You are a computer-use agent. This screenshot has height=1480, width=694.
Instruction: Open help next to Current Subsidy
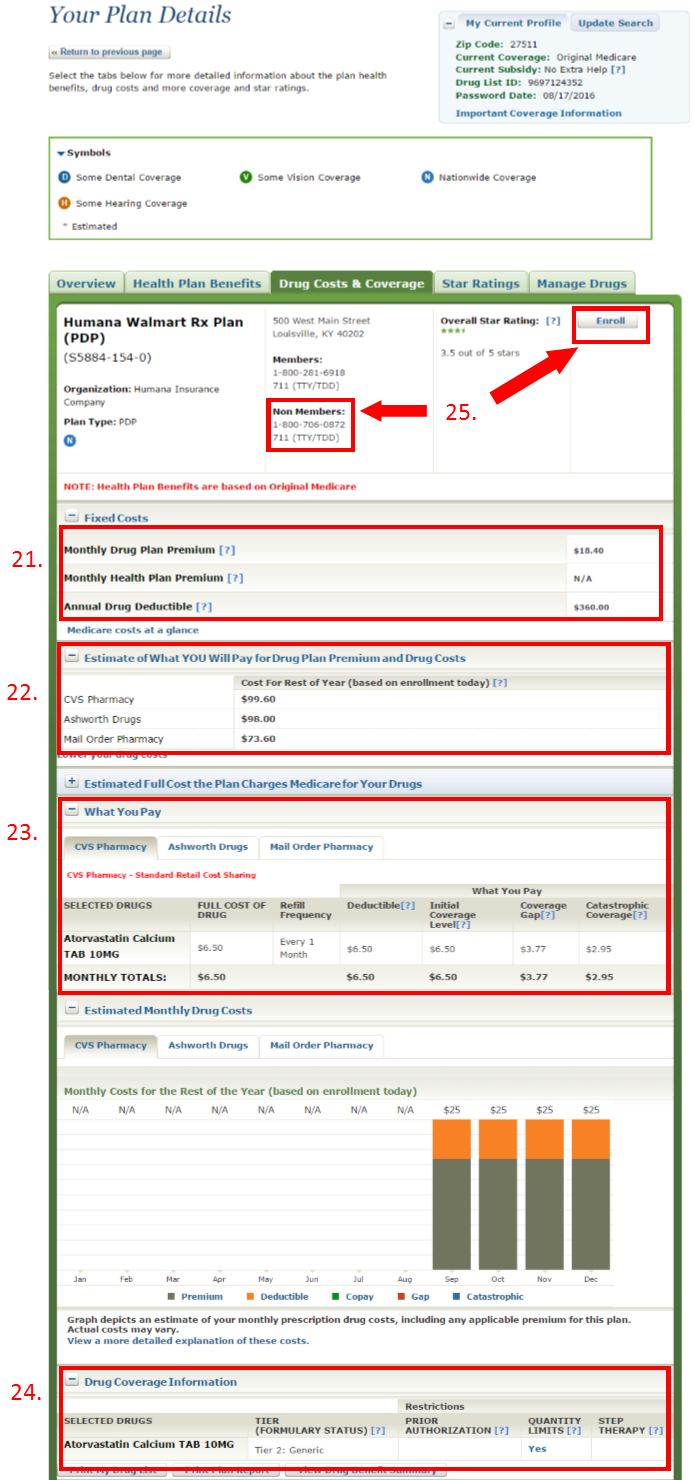[x=618, y=70]
